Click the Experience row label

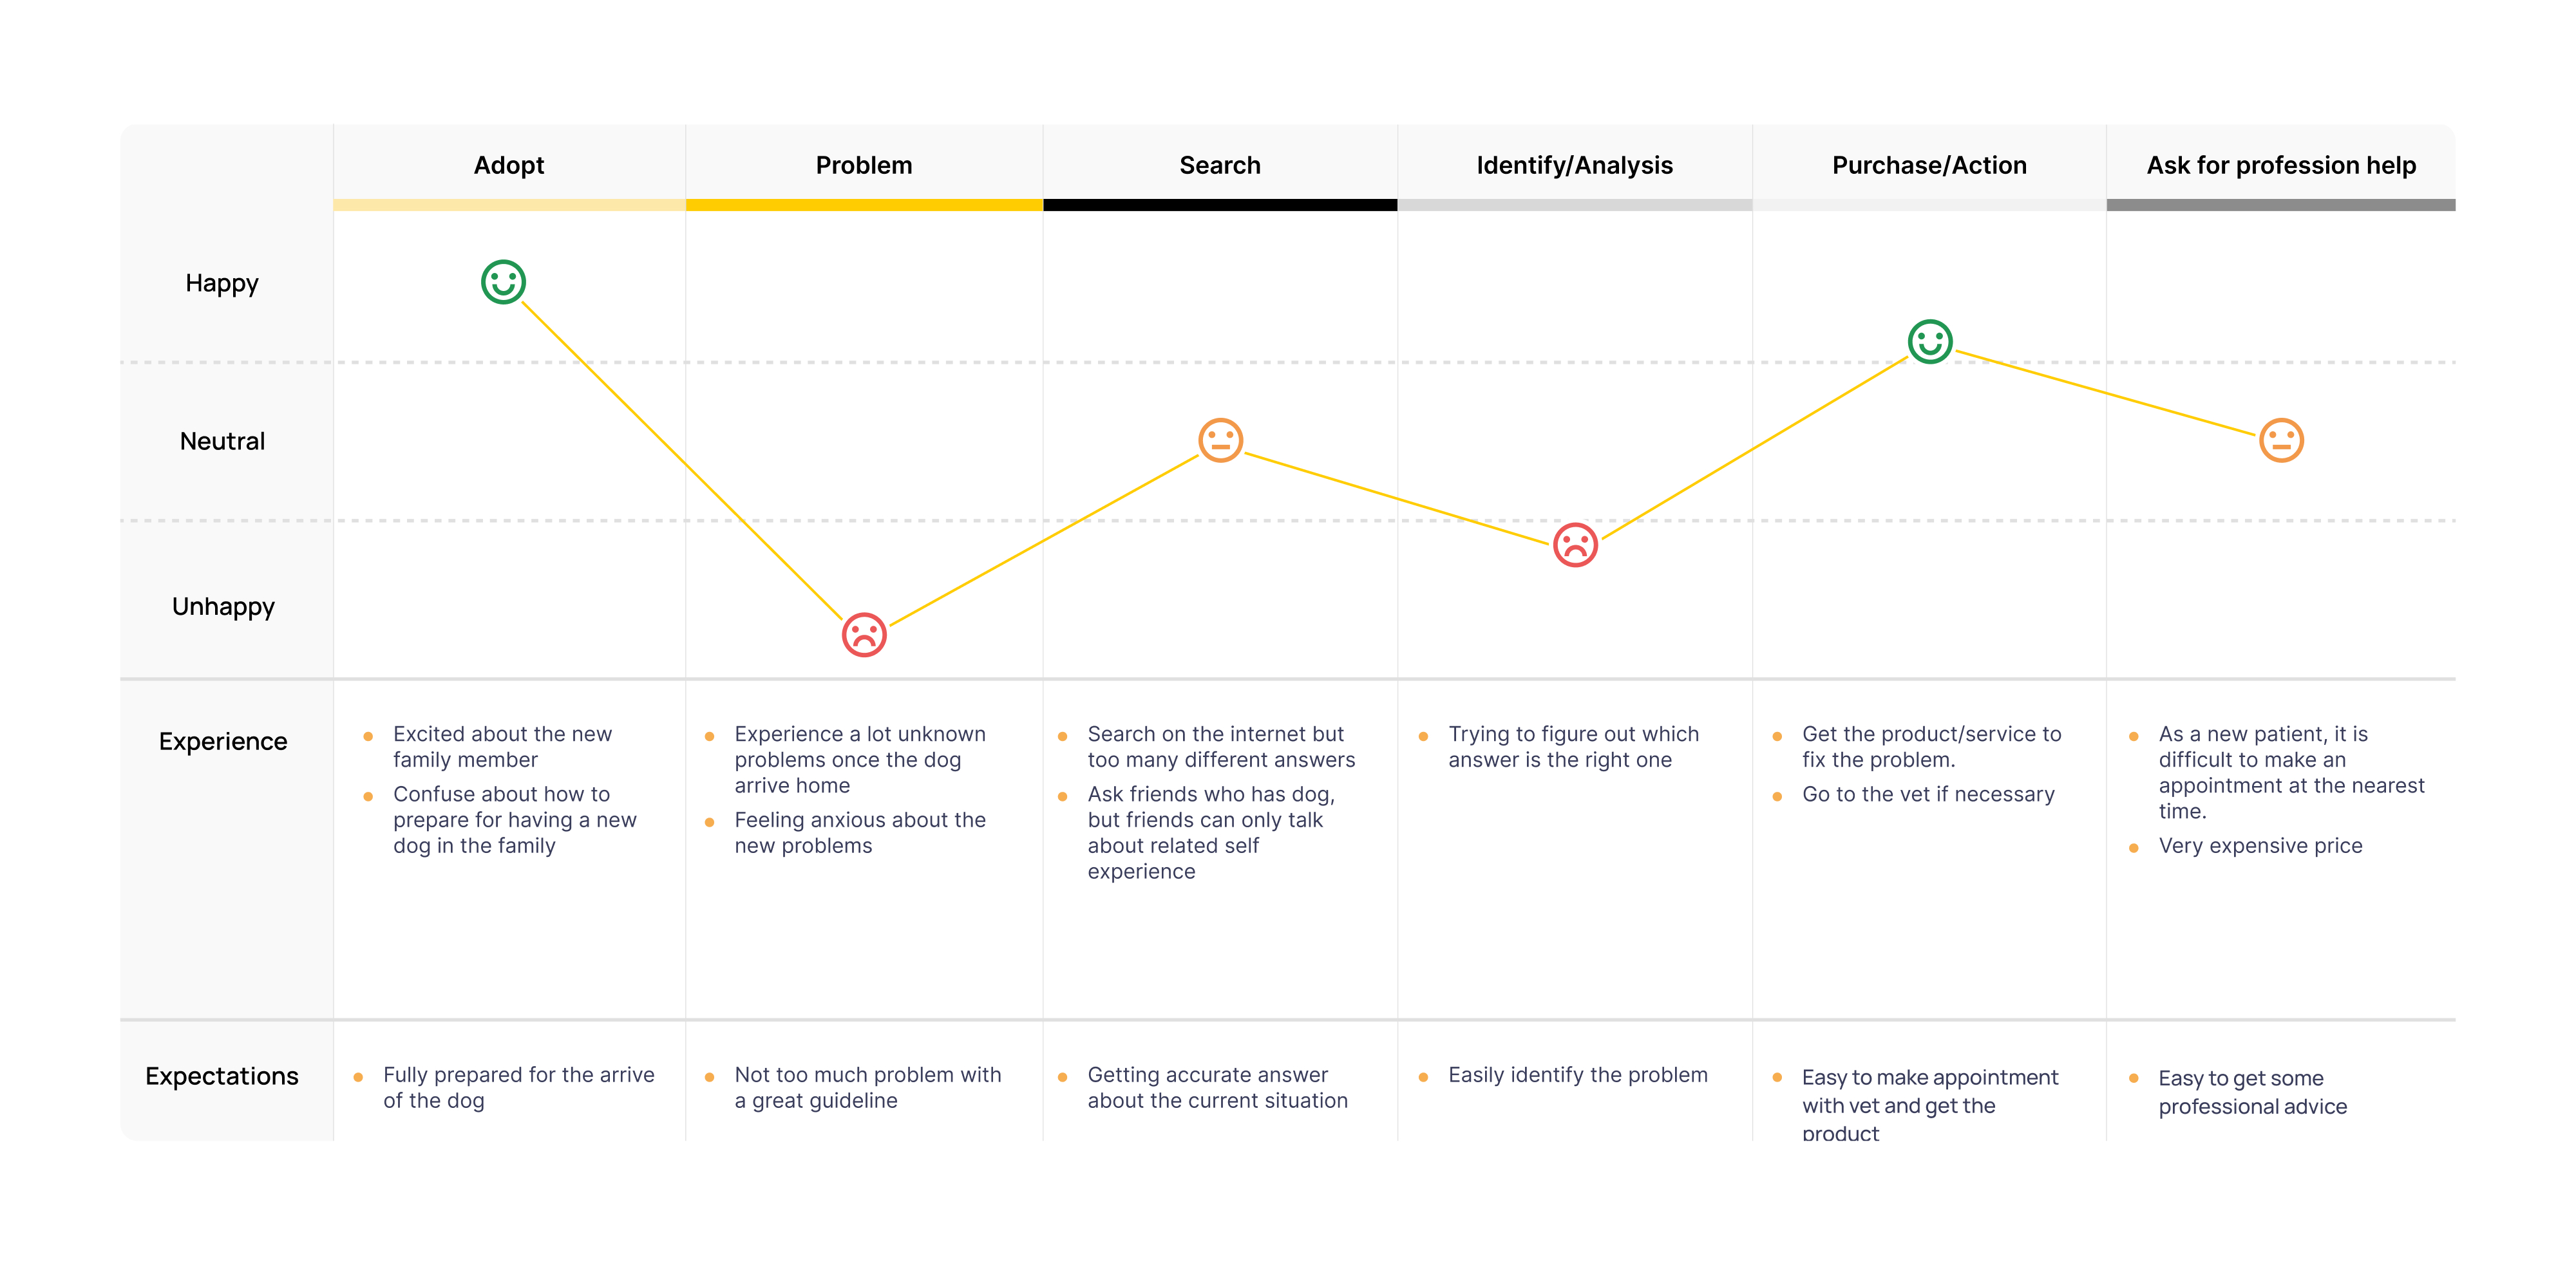223,741
